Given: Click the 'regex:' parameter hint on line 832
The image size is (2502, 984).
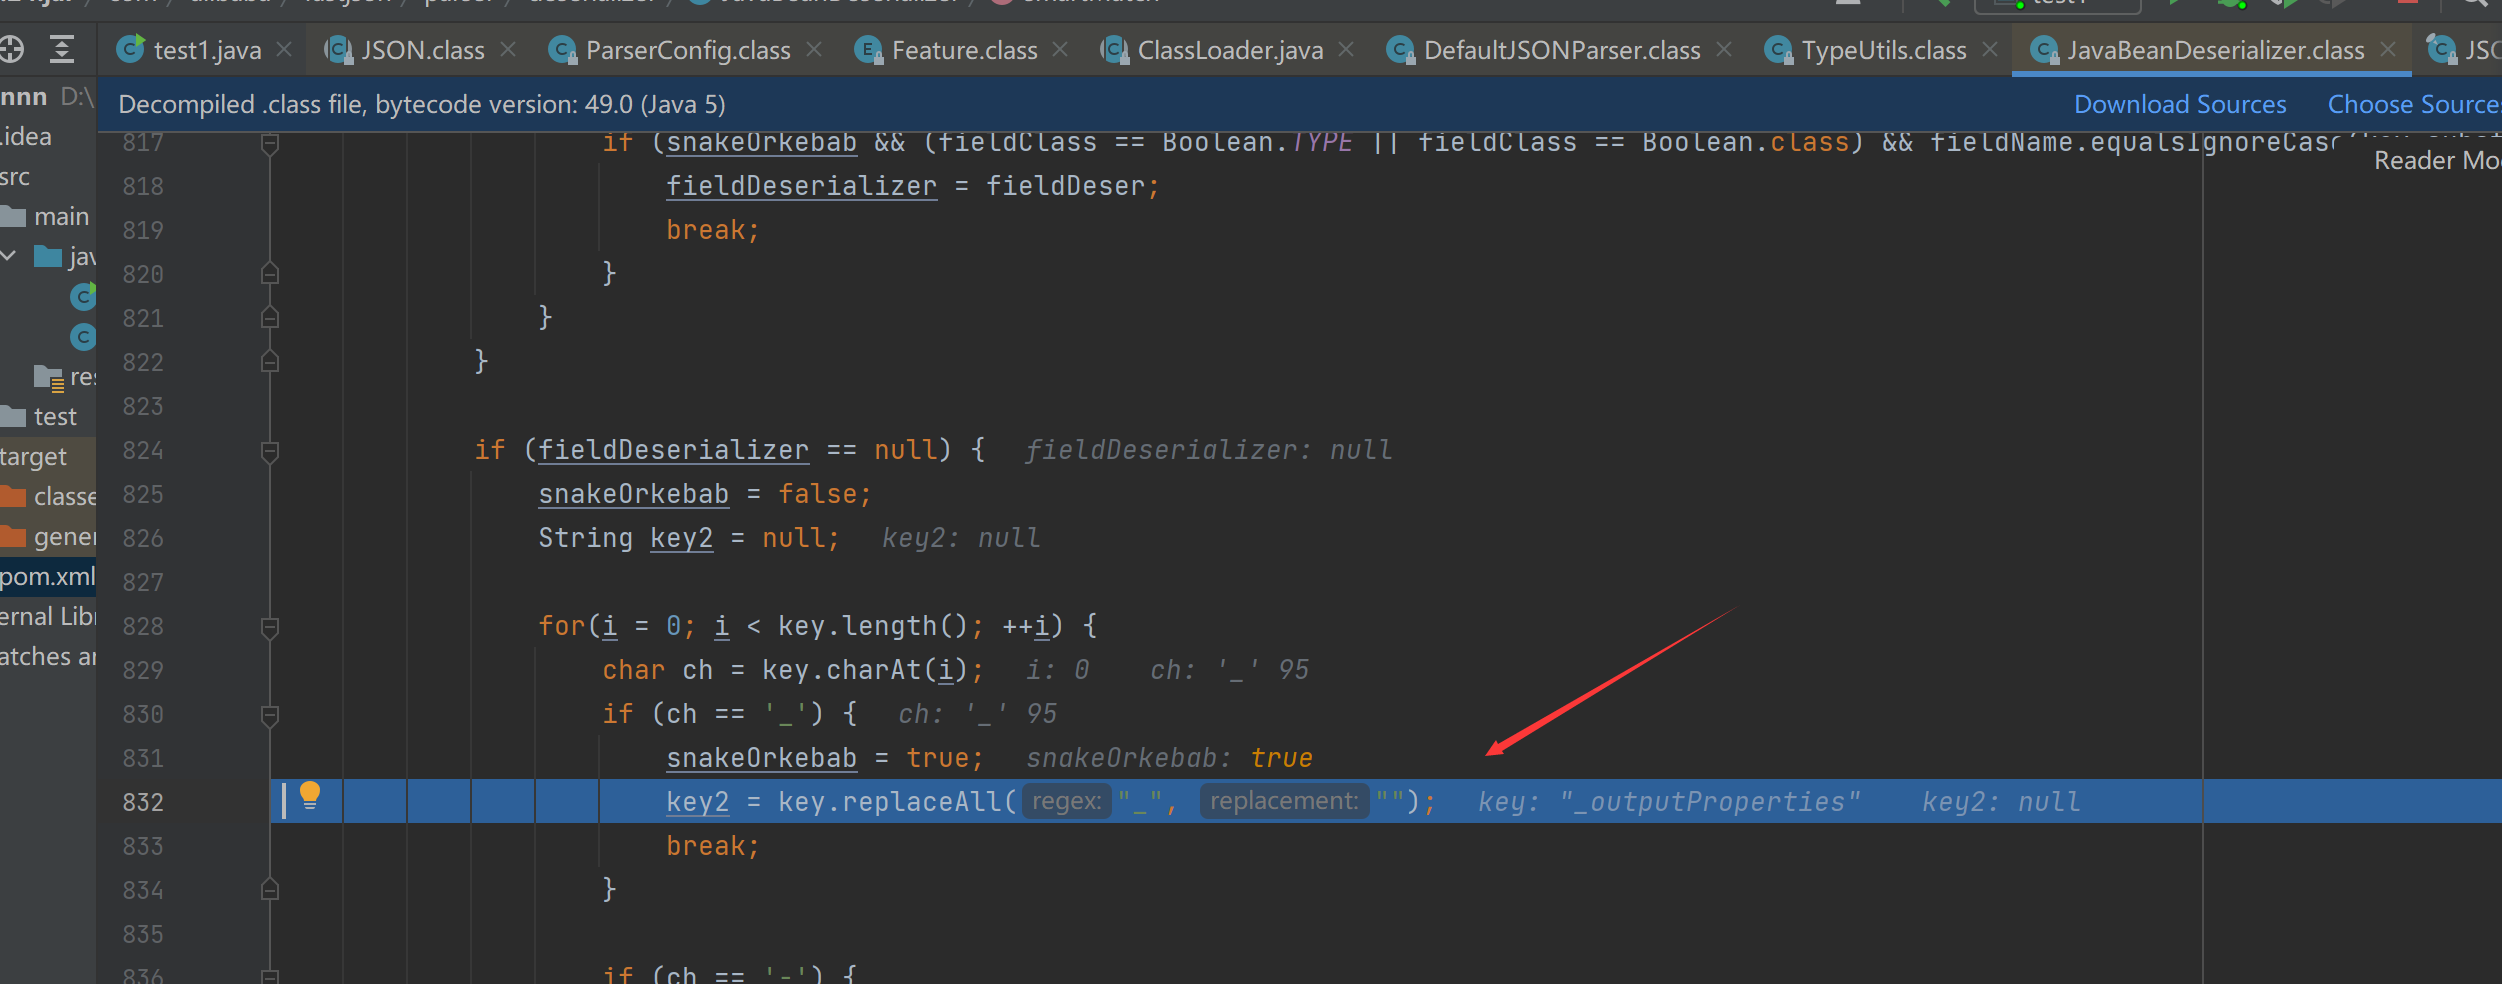Looking at the screenshot, I should click(1066, 801).
